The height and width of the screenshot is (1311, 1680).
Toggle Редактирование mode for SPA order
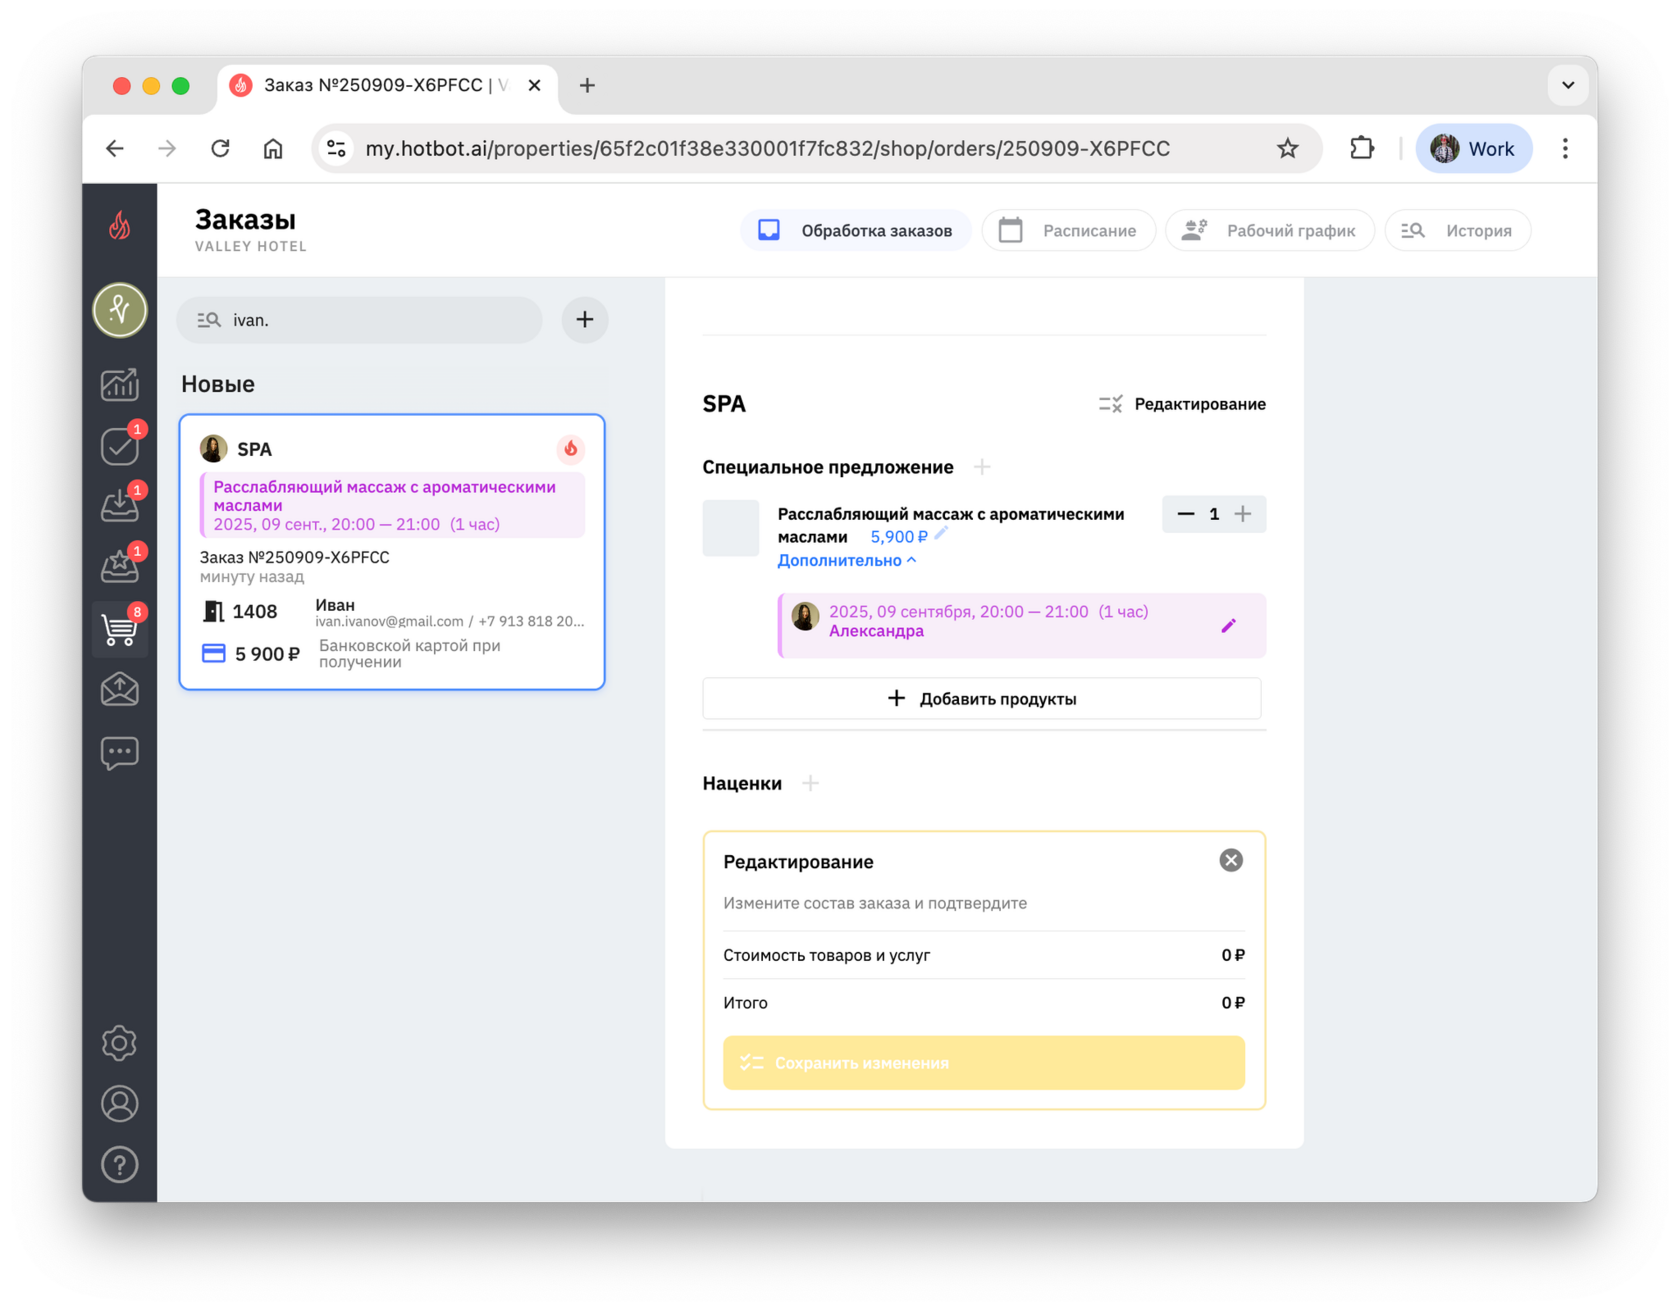1182,404
